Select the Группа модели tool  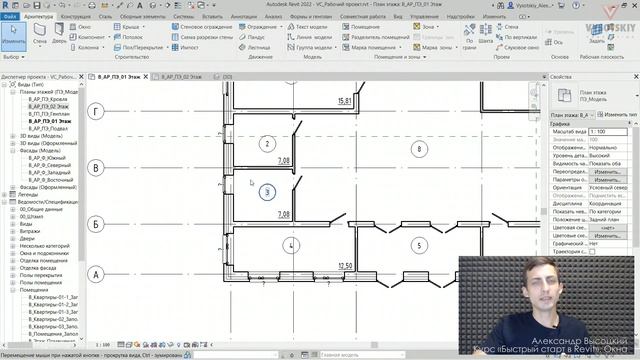click(x=309, y=47)
